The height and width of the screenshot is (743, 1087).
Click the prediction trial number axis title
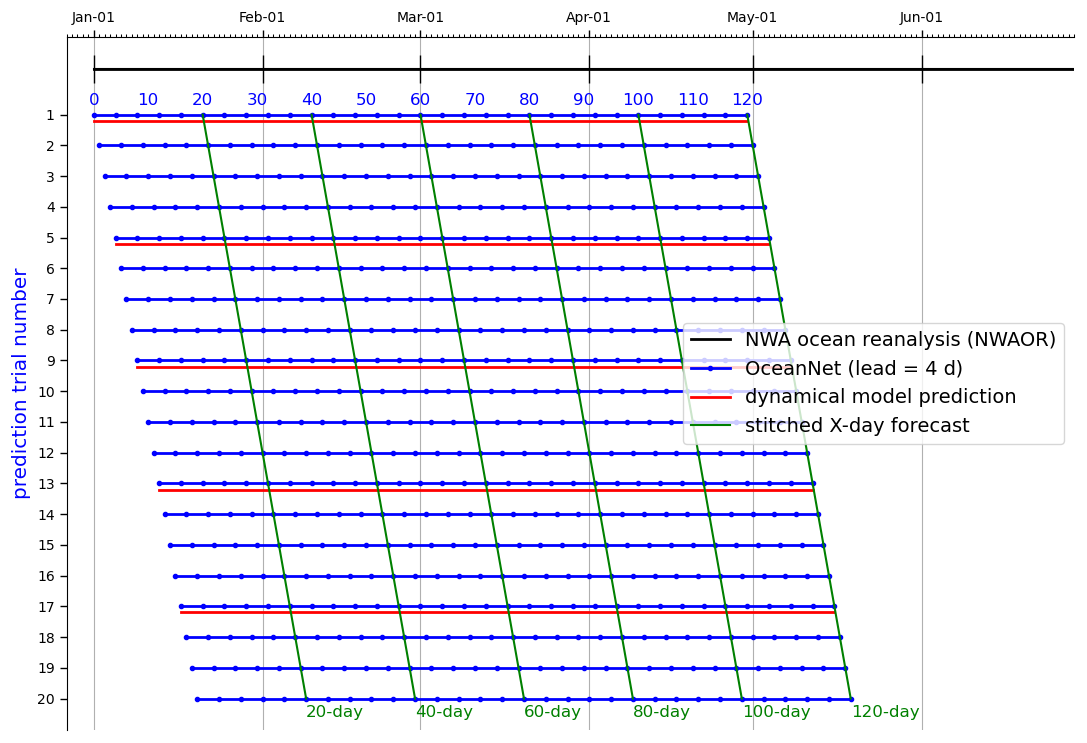click(21, 383)
